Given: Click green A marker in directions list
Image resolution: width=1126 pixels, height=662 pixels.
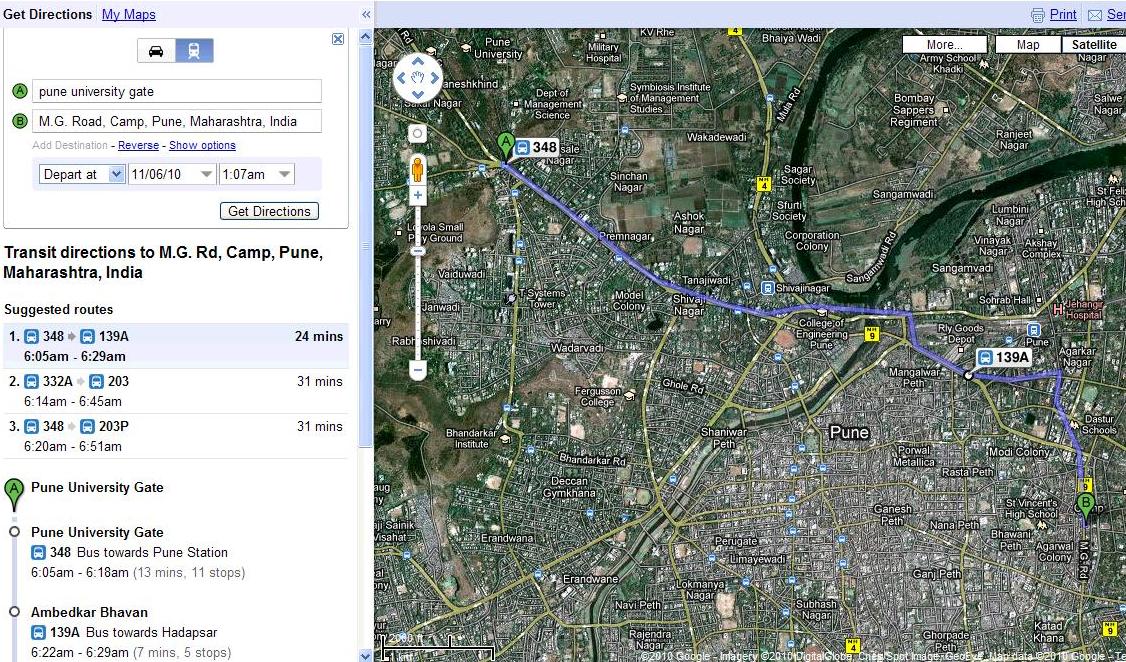Looking at the screenshot, I should coord(13,494).
